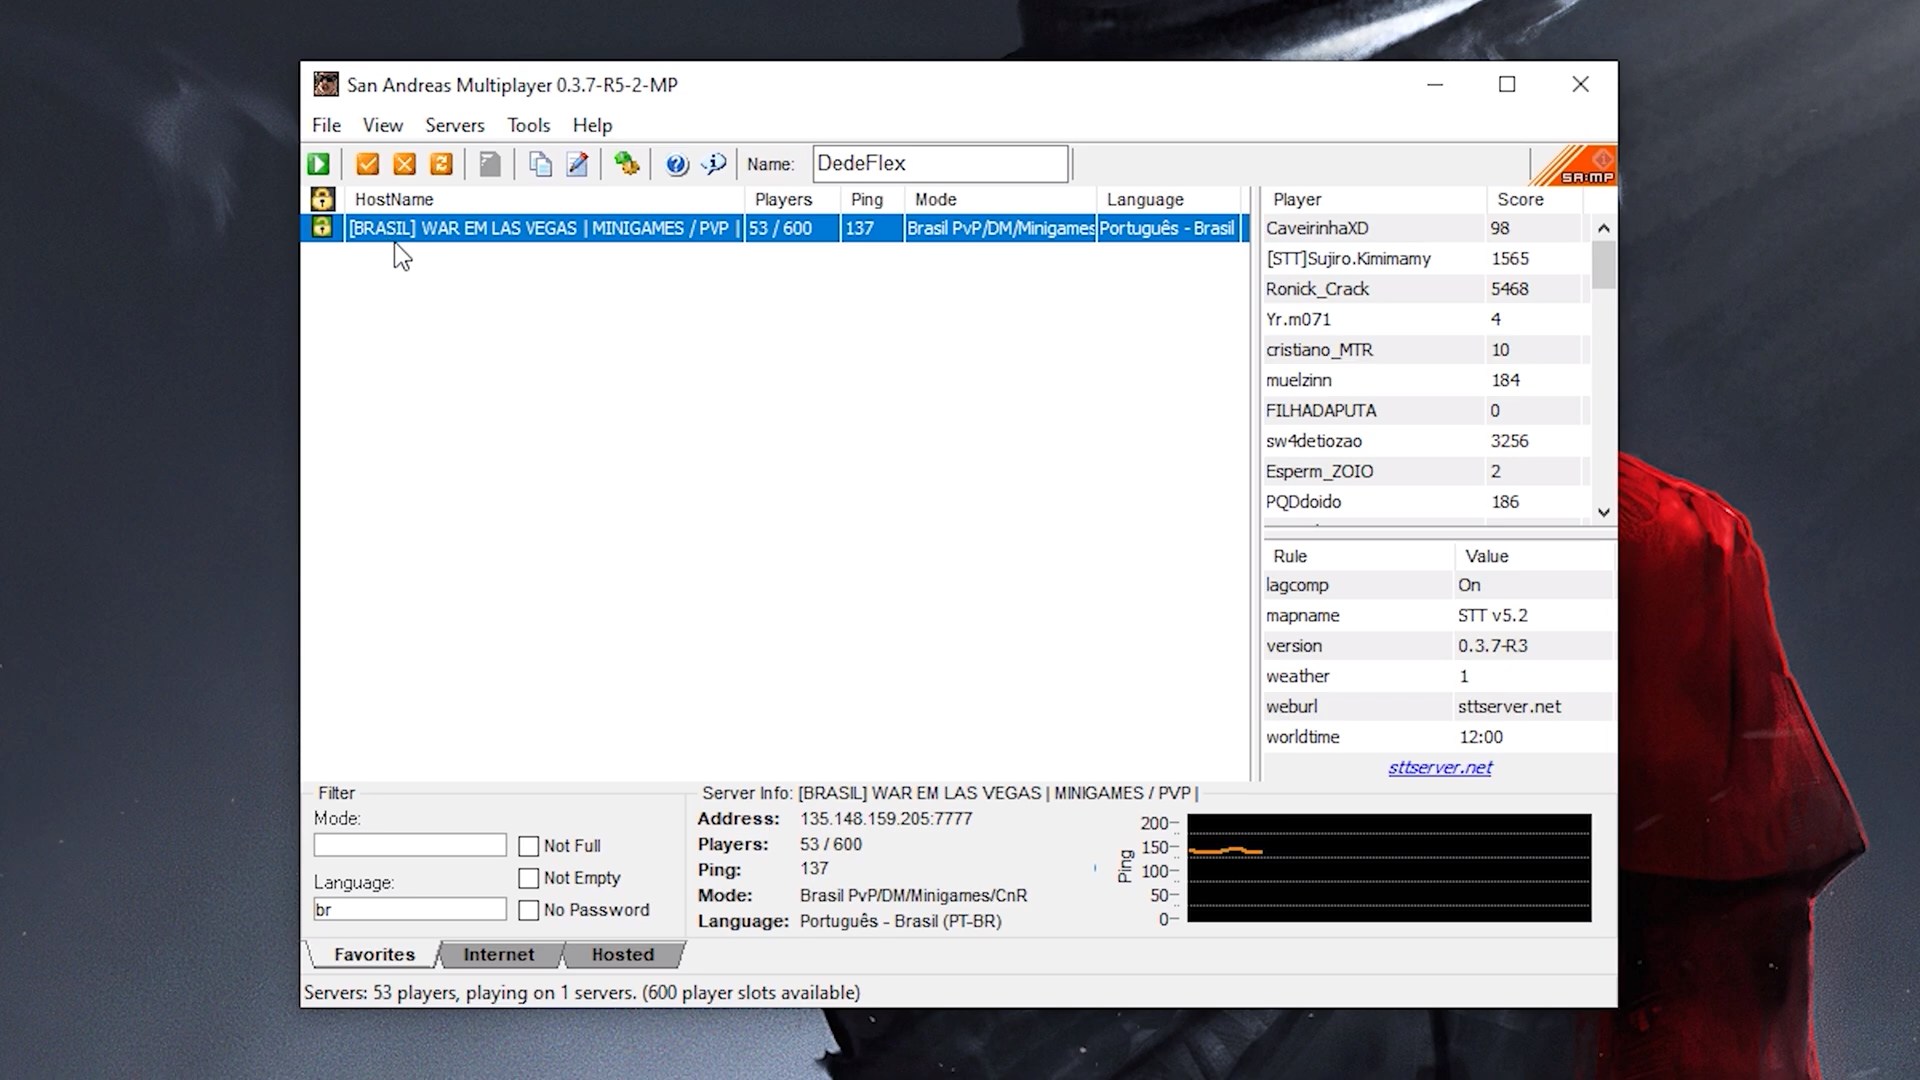Select player [STT]Sujiro.Kimimamy
Image resolution: width=1920 pixels, height=1080 pixels.
1427,258
